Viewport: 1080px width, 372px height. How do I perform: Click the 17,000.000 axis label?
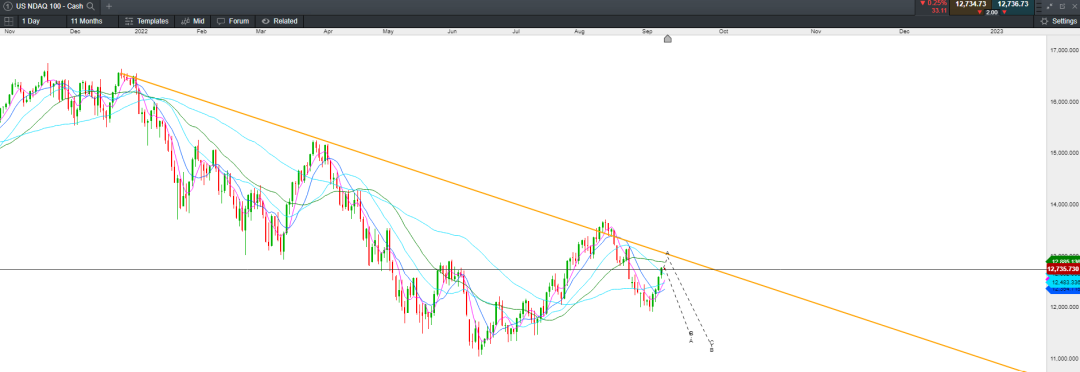point(1064,50)
